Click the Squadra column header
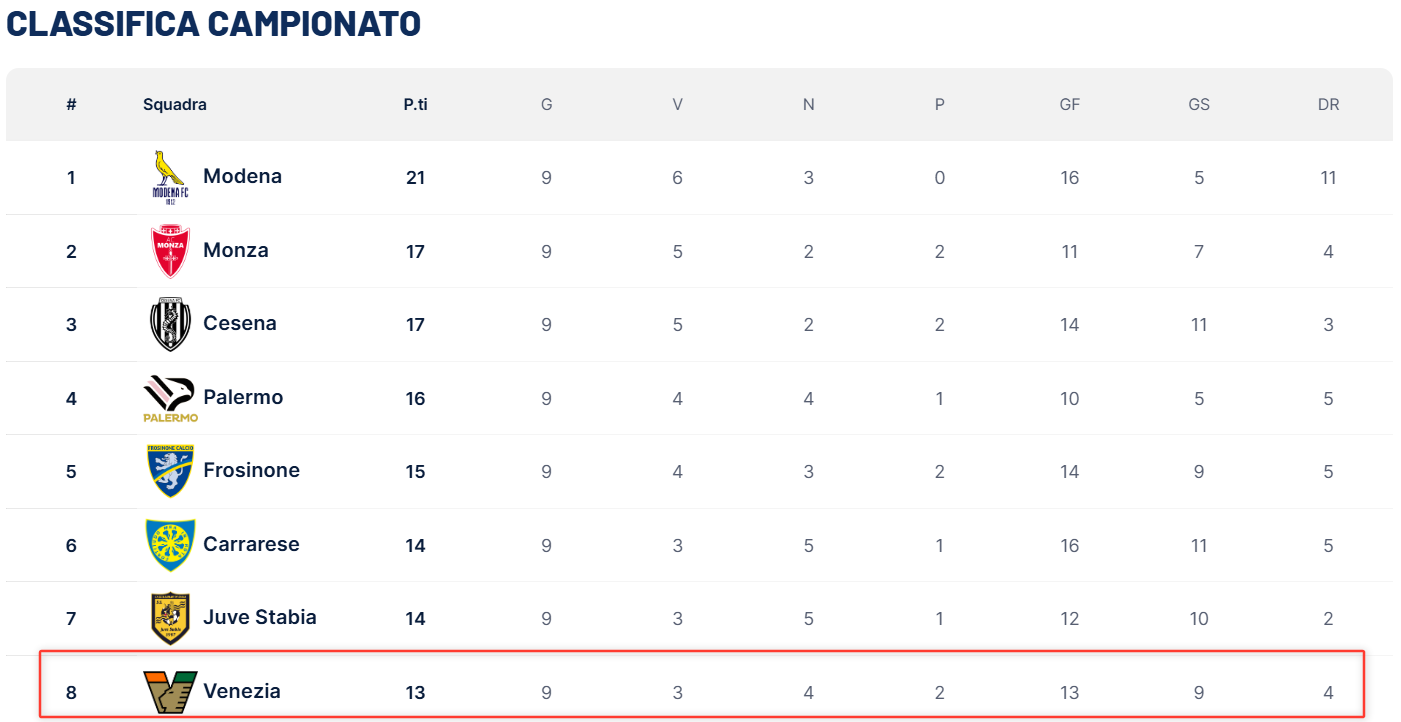Screen dimensions: 1401x722 pos(175,104)
